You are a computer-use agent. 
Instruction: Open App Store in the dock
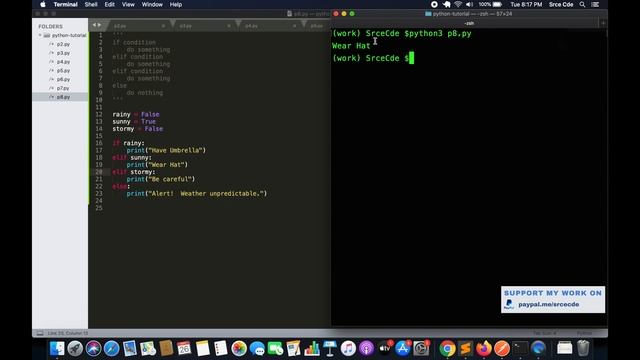(x=402, y=348)
